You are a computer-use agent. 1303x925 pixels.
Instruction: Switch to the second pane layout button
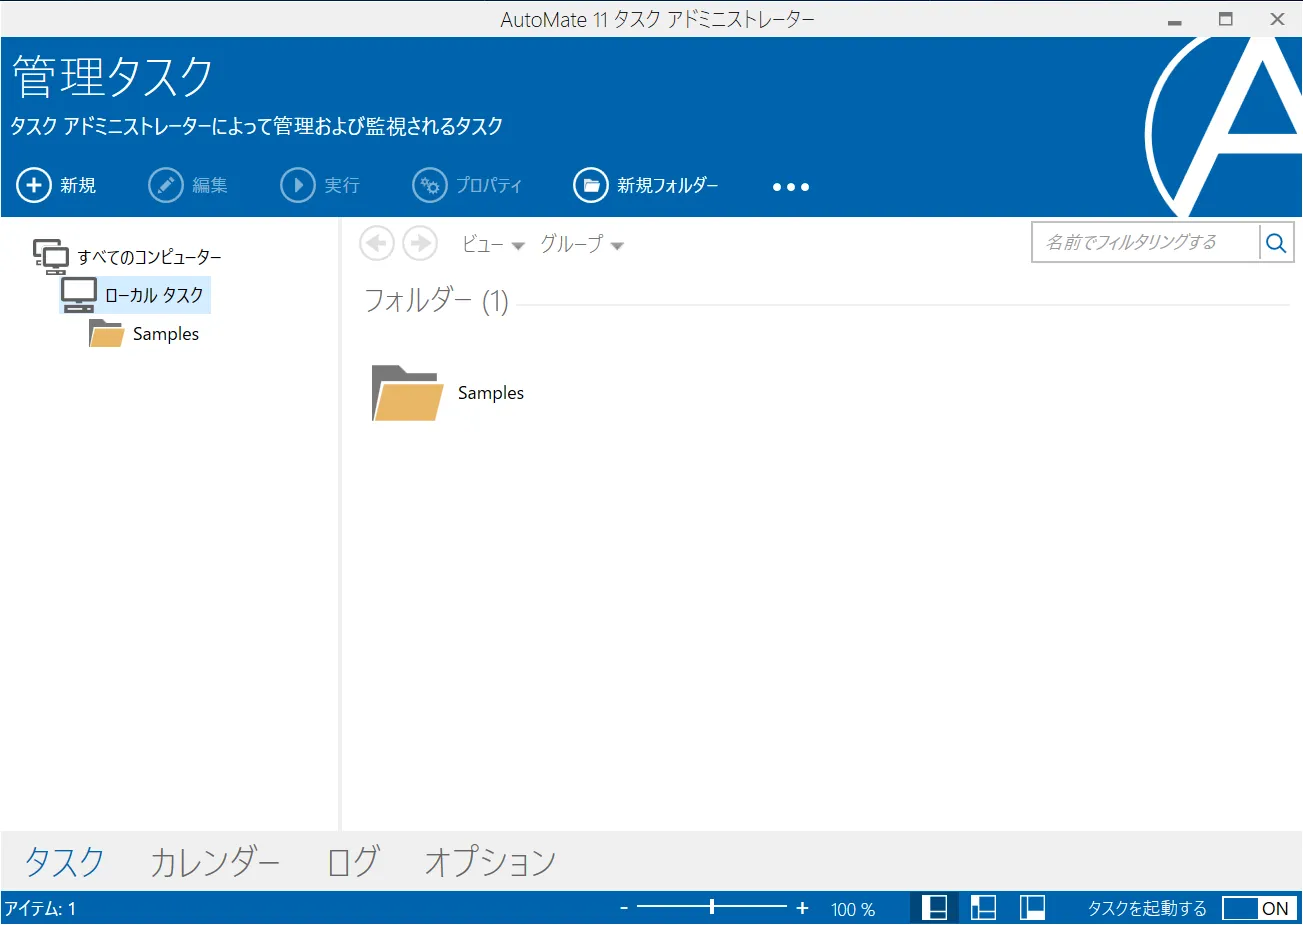(x=983, y=908)
